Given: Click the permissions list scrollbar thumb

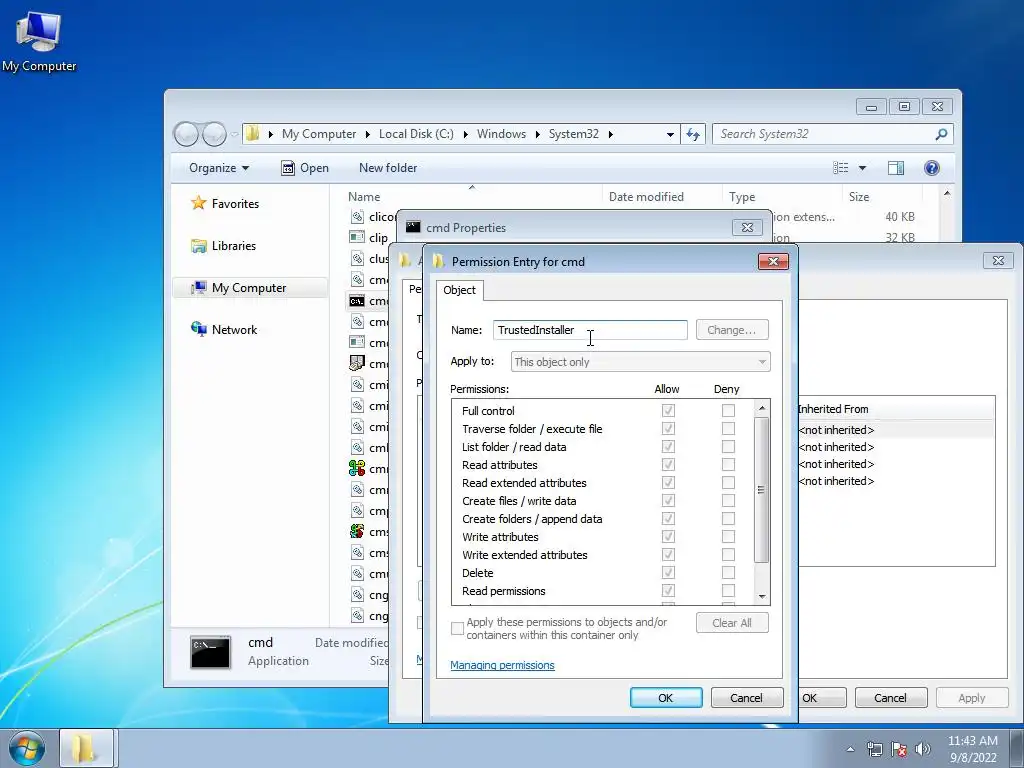Looking at the screenshot, I should 761,490.
